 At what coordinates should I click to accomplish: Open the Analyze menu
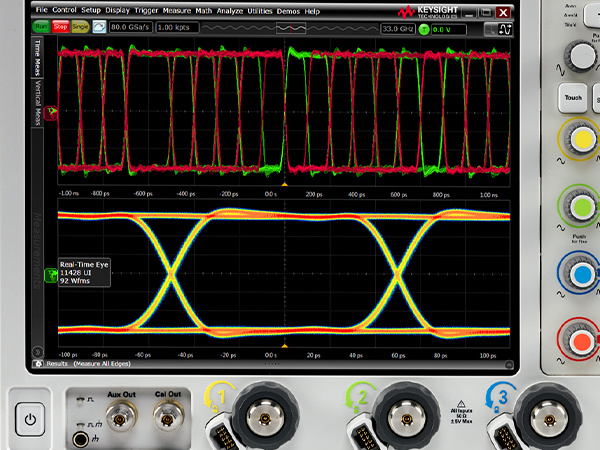point(230,11)
